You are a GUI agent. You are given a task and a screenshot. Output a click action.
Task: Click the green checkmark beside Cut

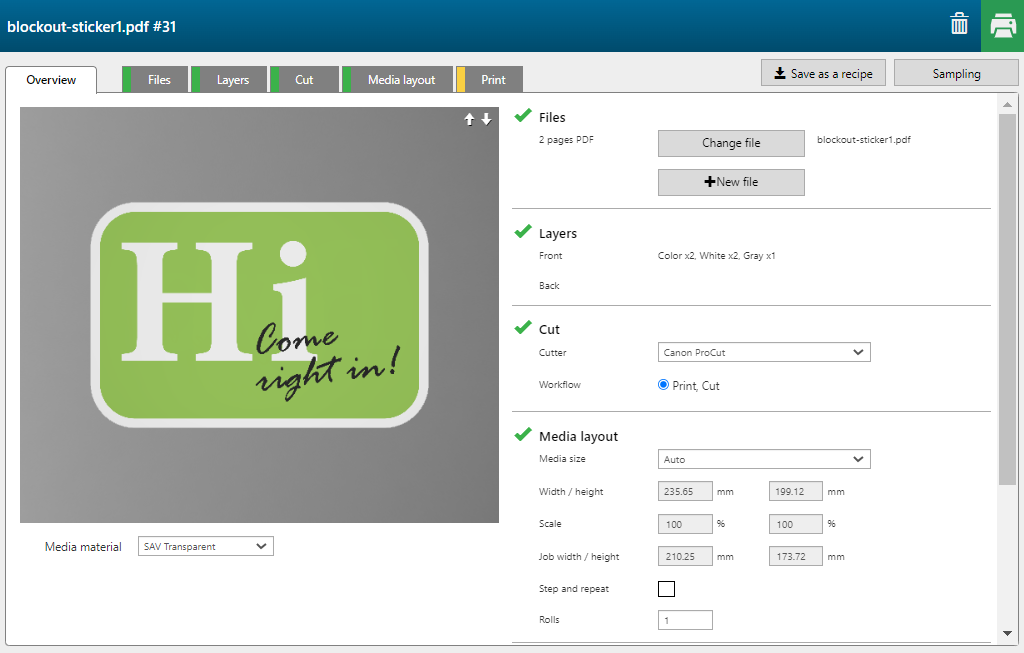click(522, 328)
